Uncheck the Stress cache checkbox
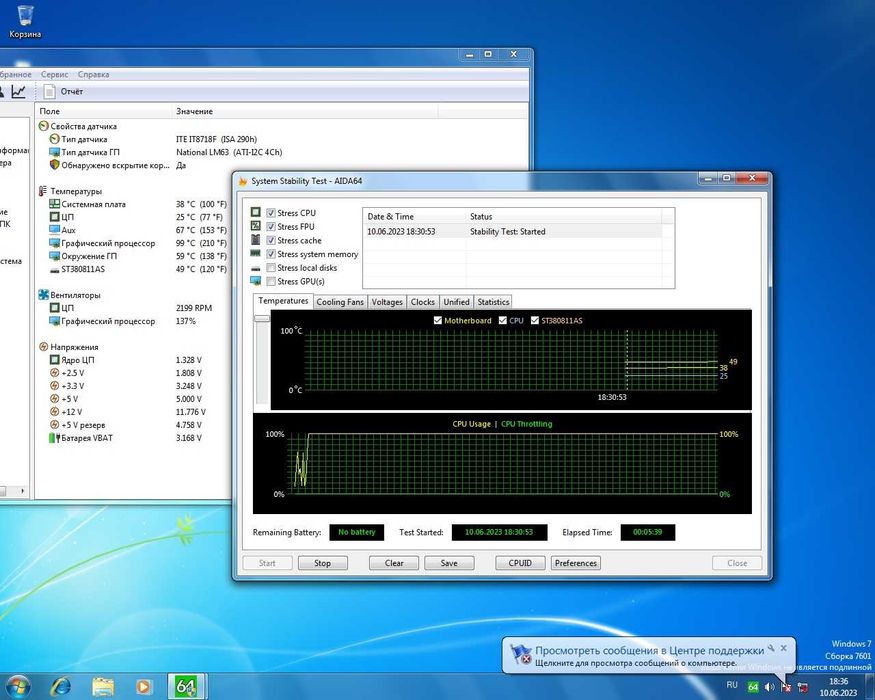The width and height of the screenshot is (875, 700). [x=271, y=240]
